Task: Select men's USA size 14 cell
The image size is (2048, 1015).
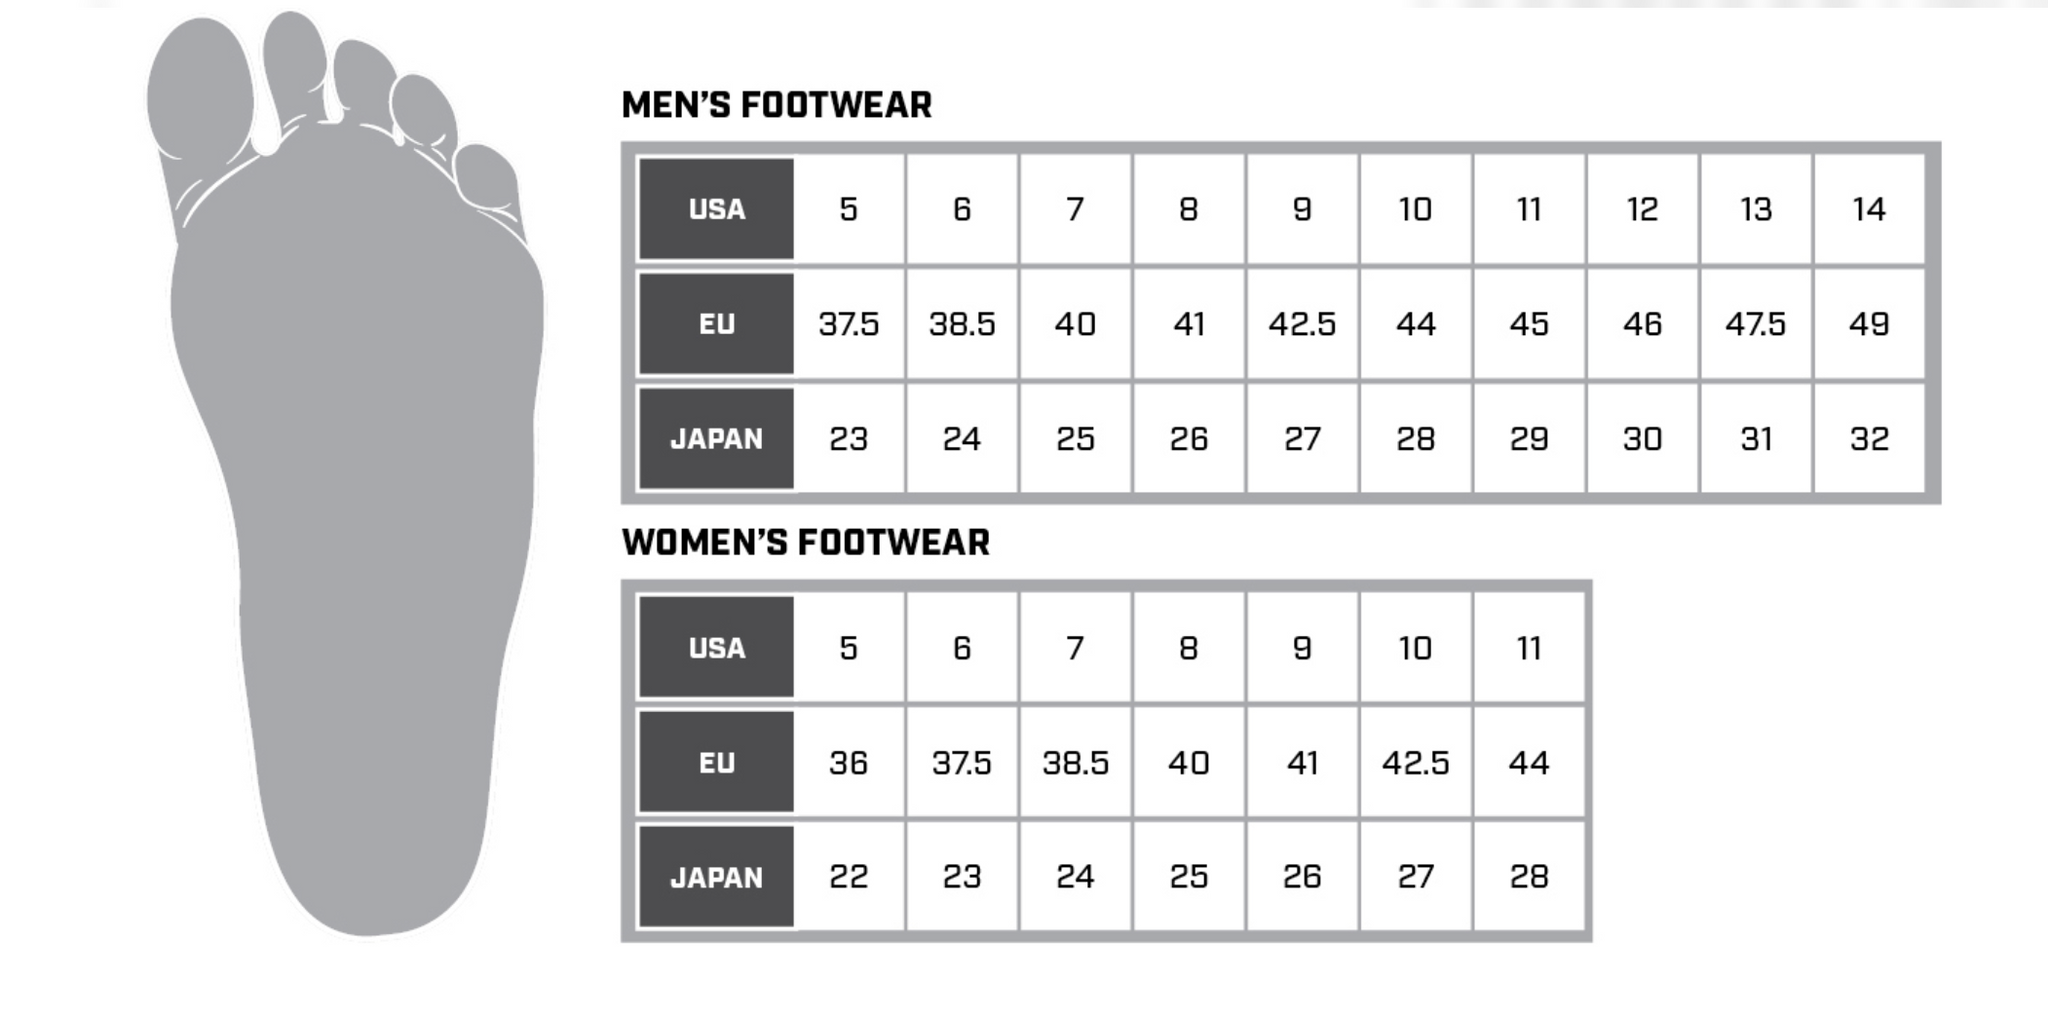Action: (x=1869, y=209)
